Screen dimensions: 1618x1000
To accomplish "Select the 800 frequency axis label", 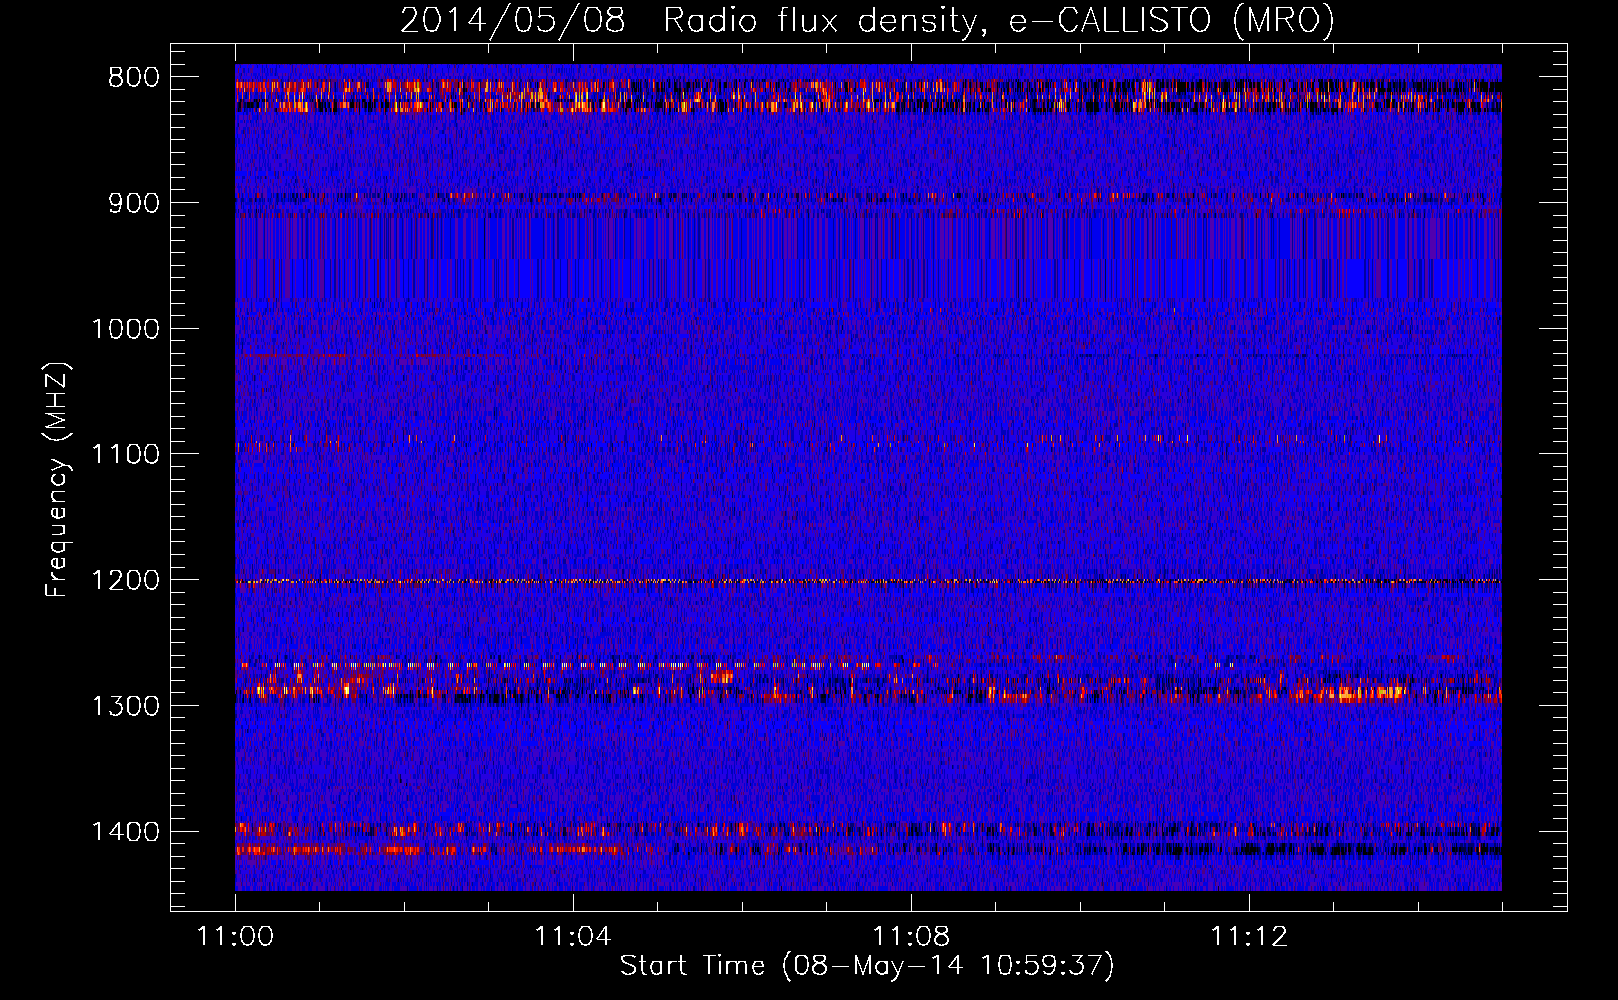I will point(134,78).
